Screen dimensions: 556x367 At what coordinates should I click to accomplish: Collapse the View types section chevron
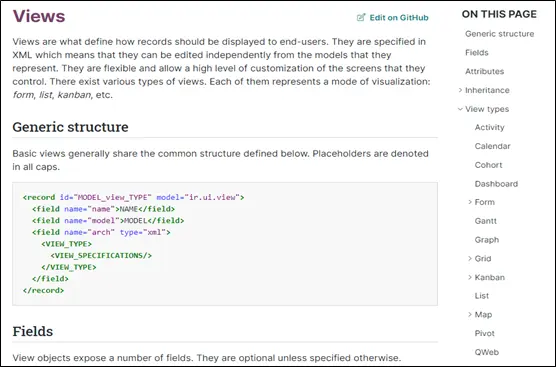click(460, 109)
